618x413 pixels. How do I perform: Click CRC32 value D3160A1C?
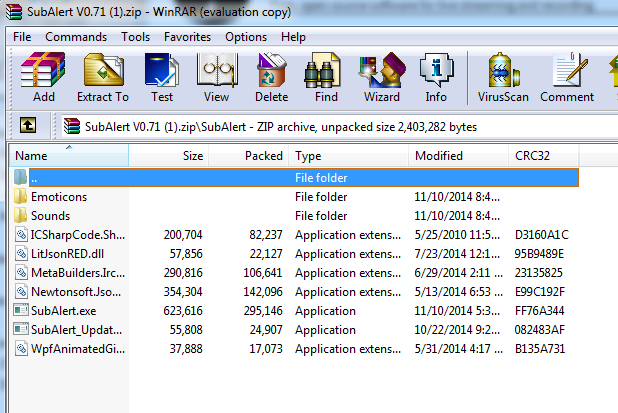tap(542, 234)
